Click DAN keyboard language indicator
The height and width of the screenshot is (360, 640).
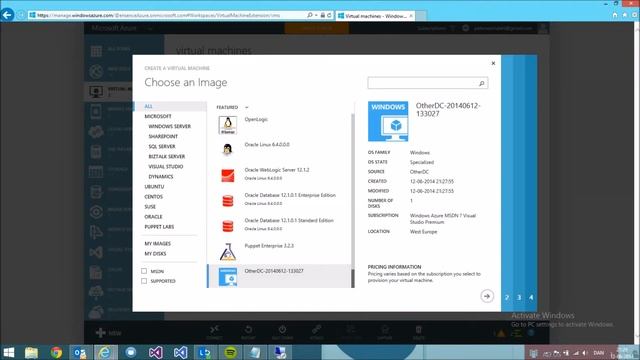pos(598,353)
